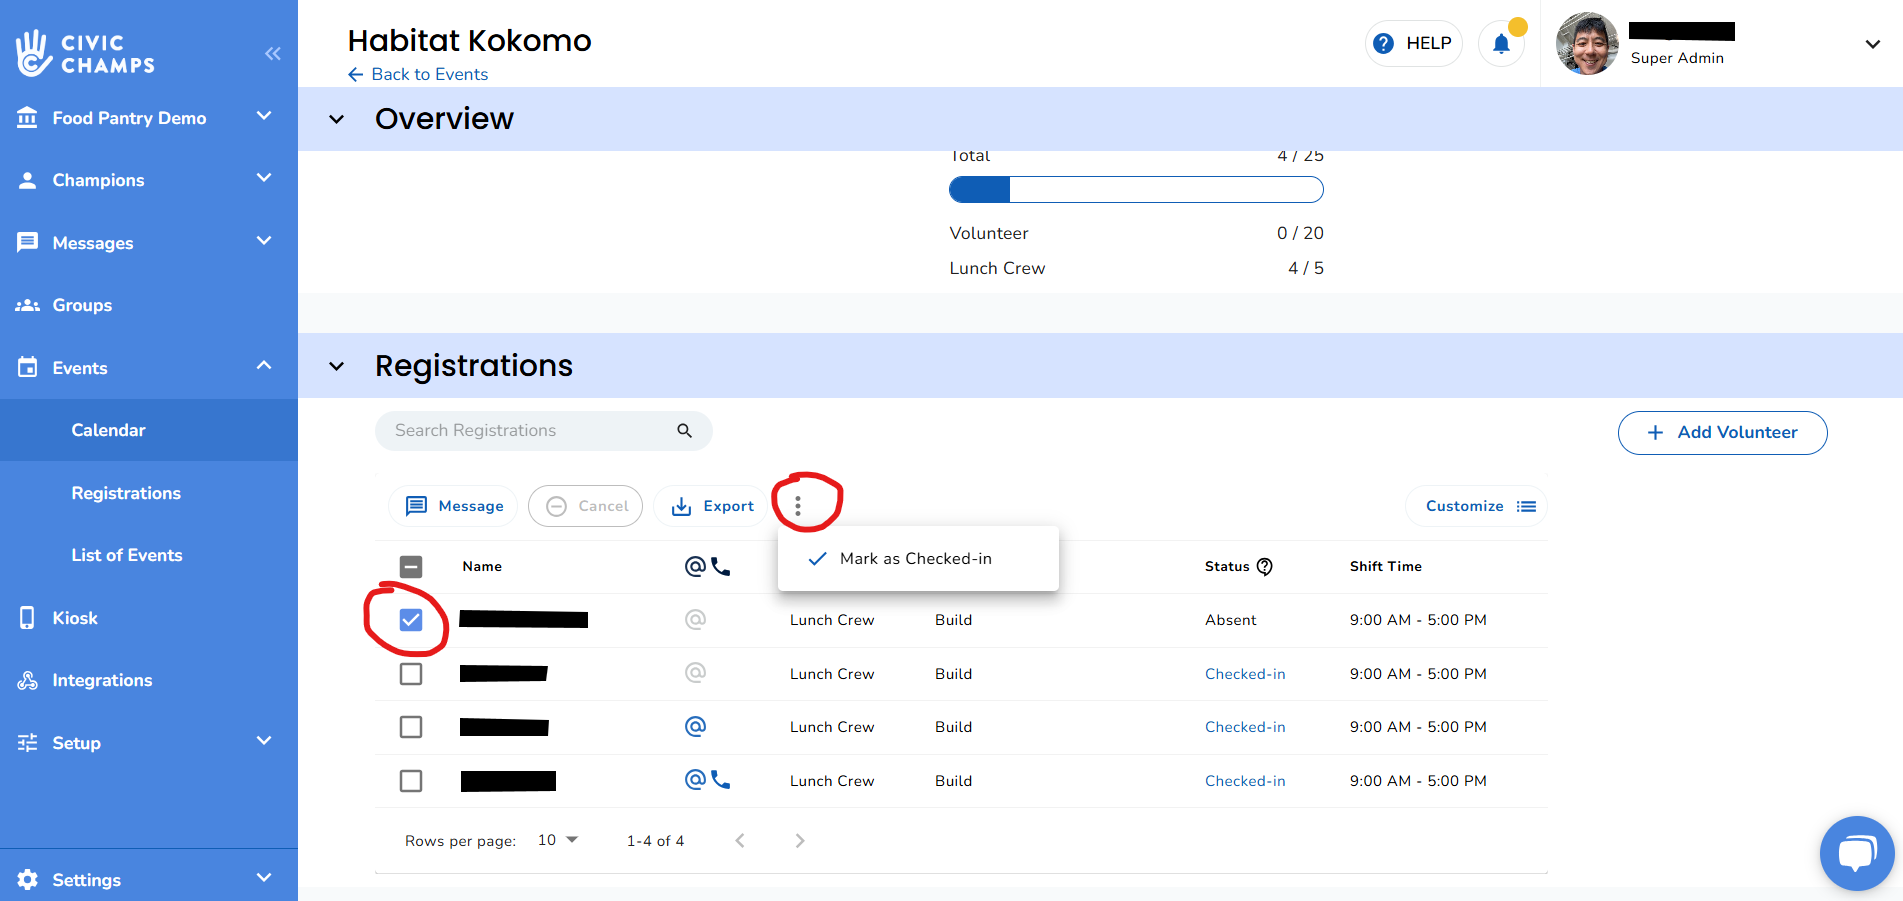Choose Mark as Checked-in
This screenshot has width=1903, height=901.
click(918, 559)
